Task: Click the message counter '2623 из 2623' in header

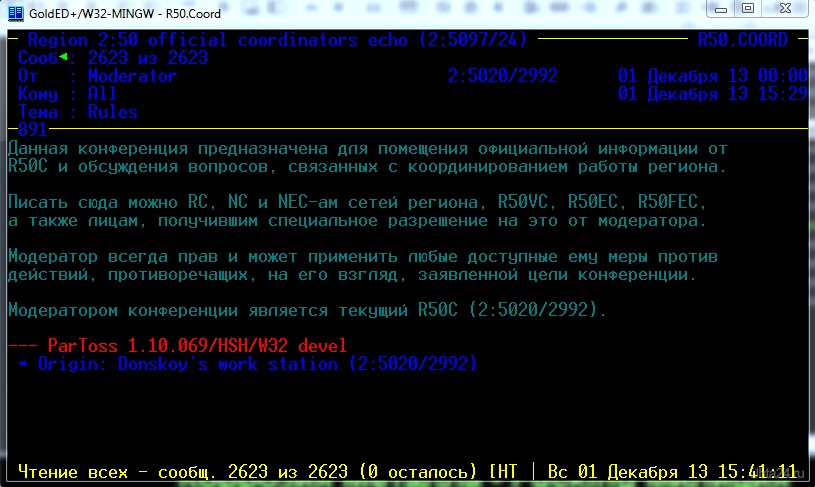Action: point(148,58)
